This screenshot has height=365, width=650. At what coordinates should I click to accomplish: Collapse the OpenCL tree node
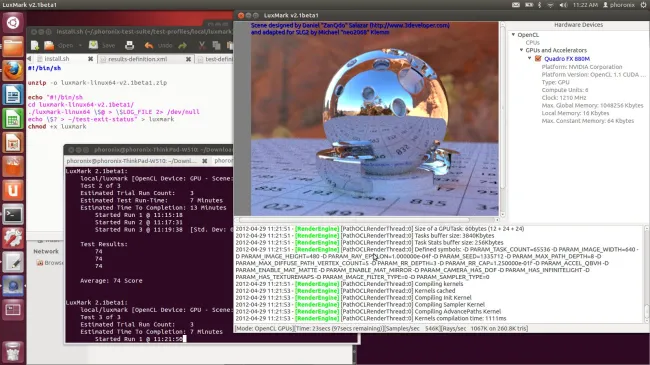513,35
